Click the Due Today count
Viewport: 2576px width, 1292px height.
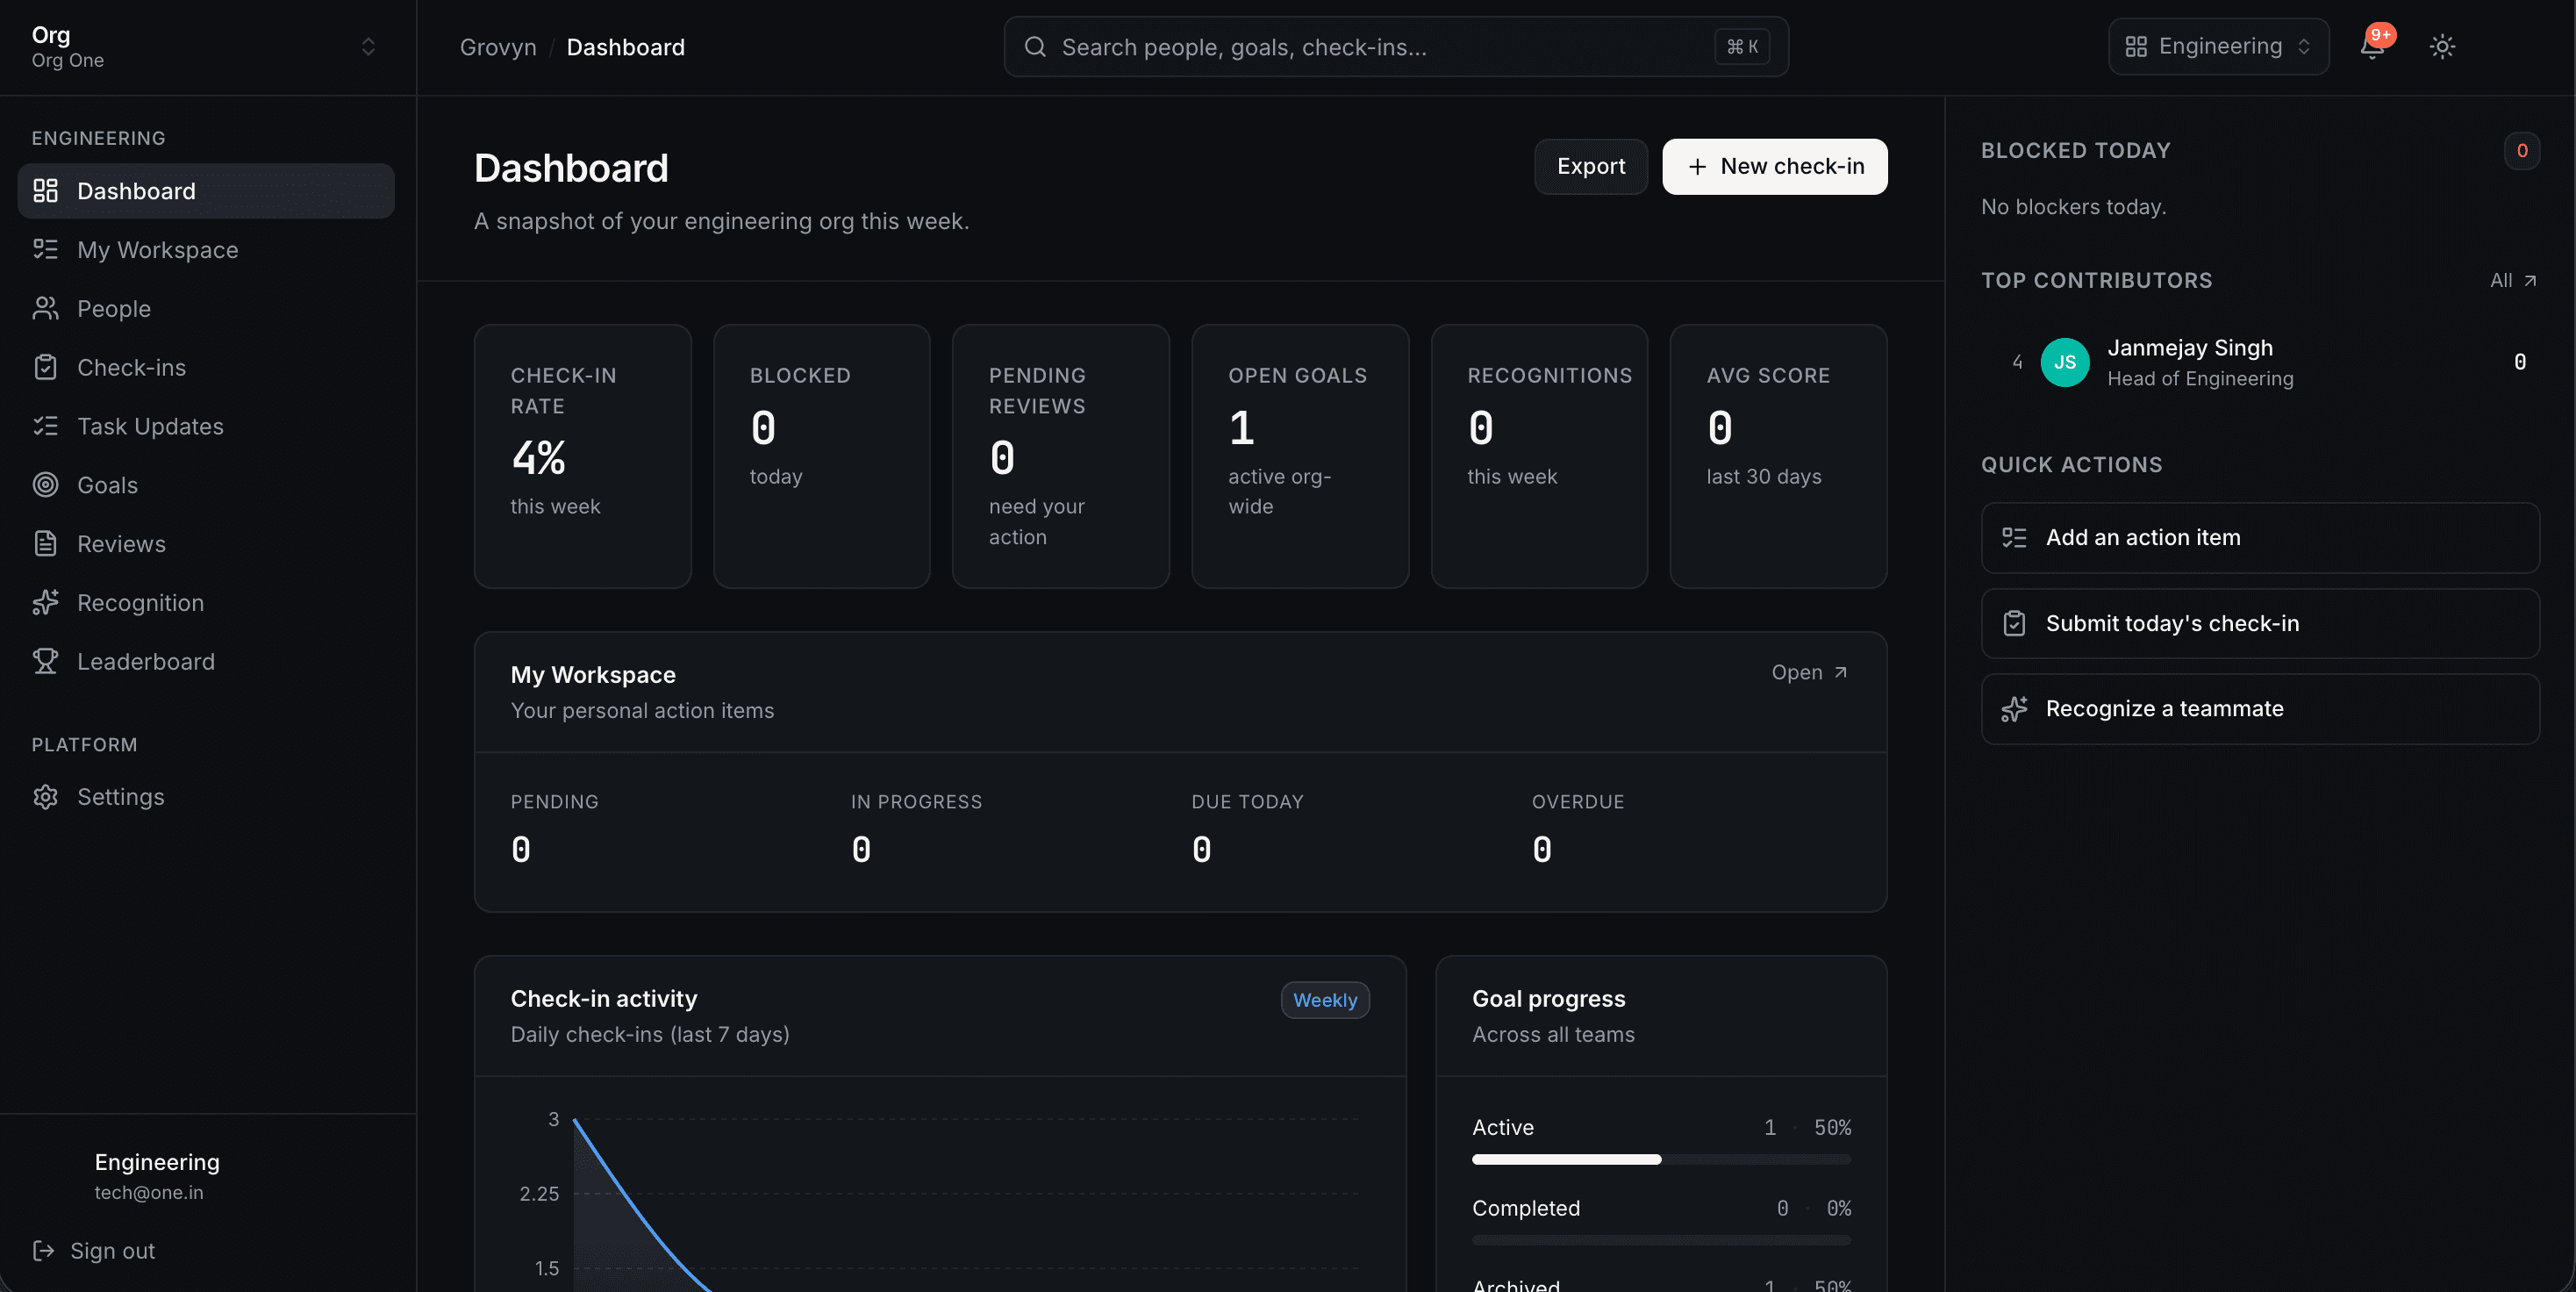(1201, 850)
